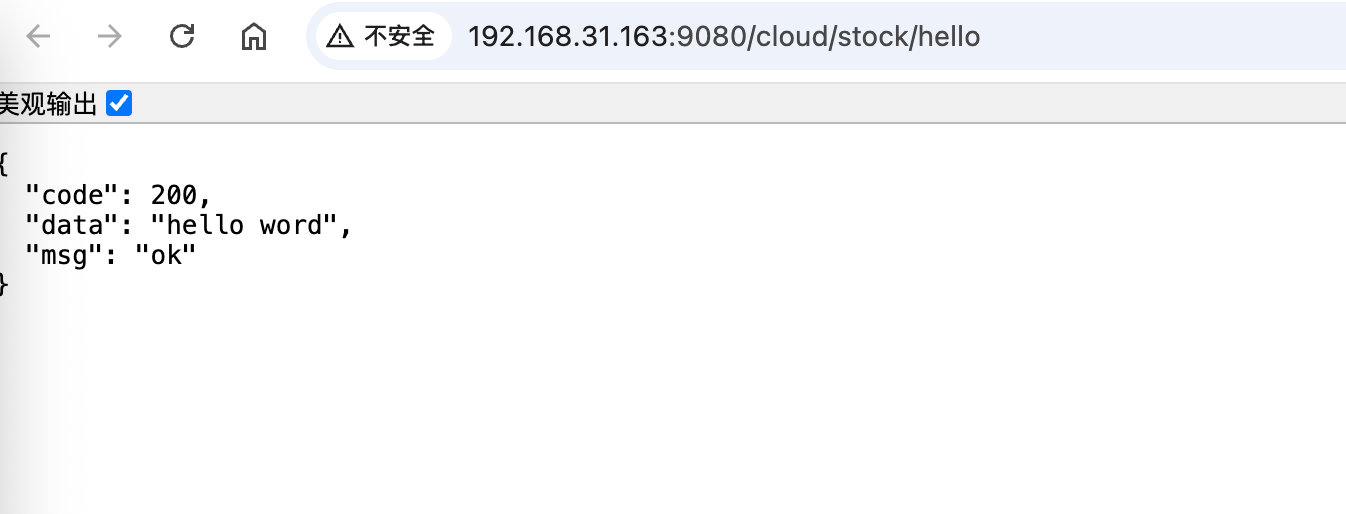Click the forward navigation arrow

click(x=109, y=37)
